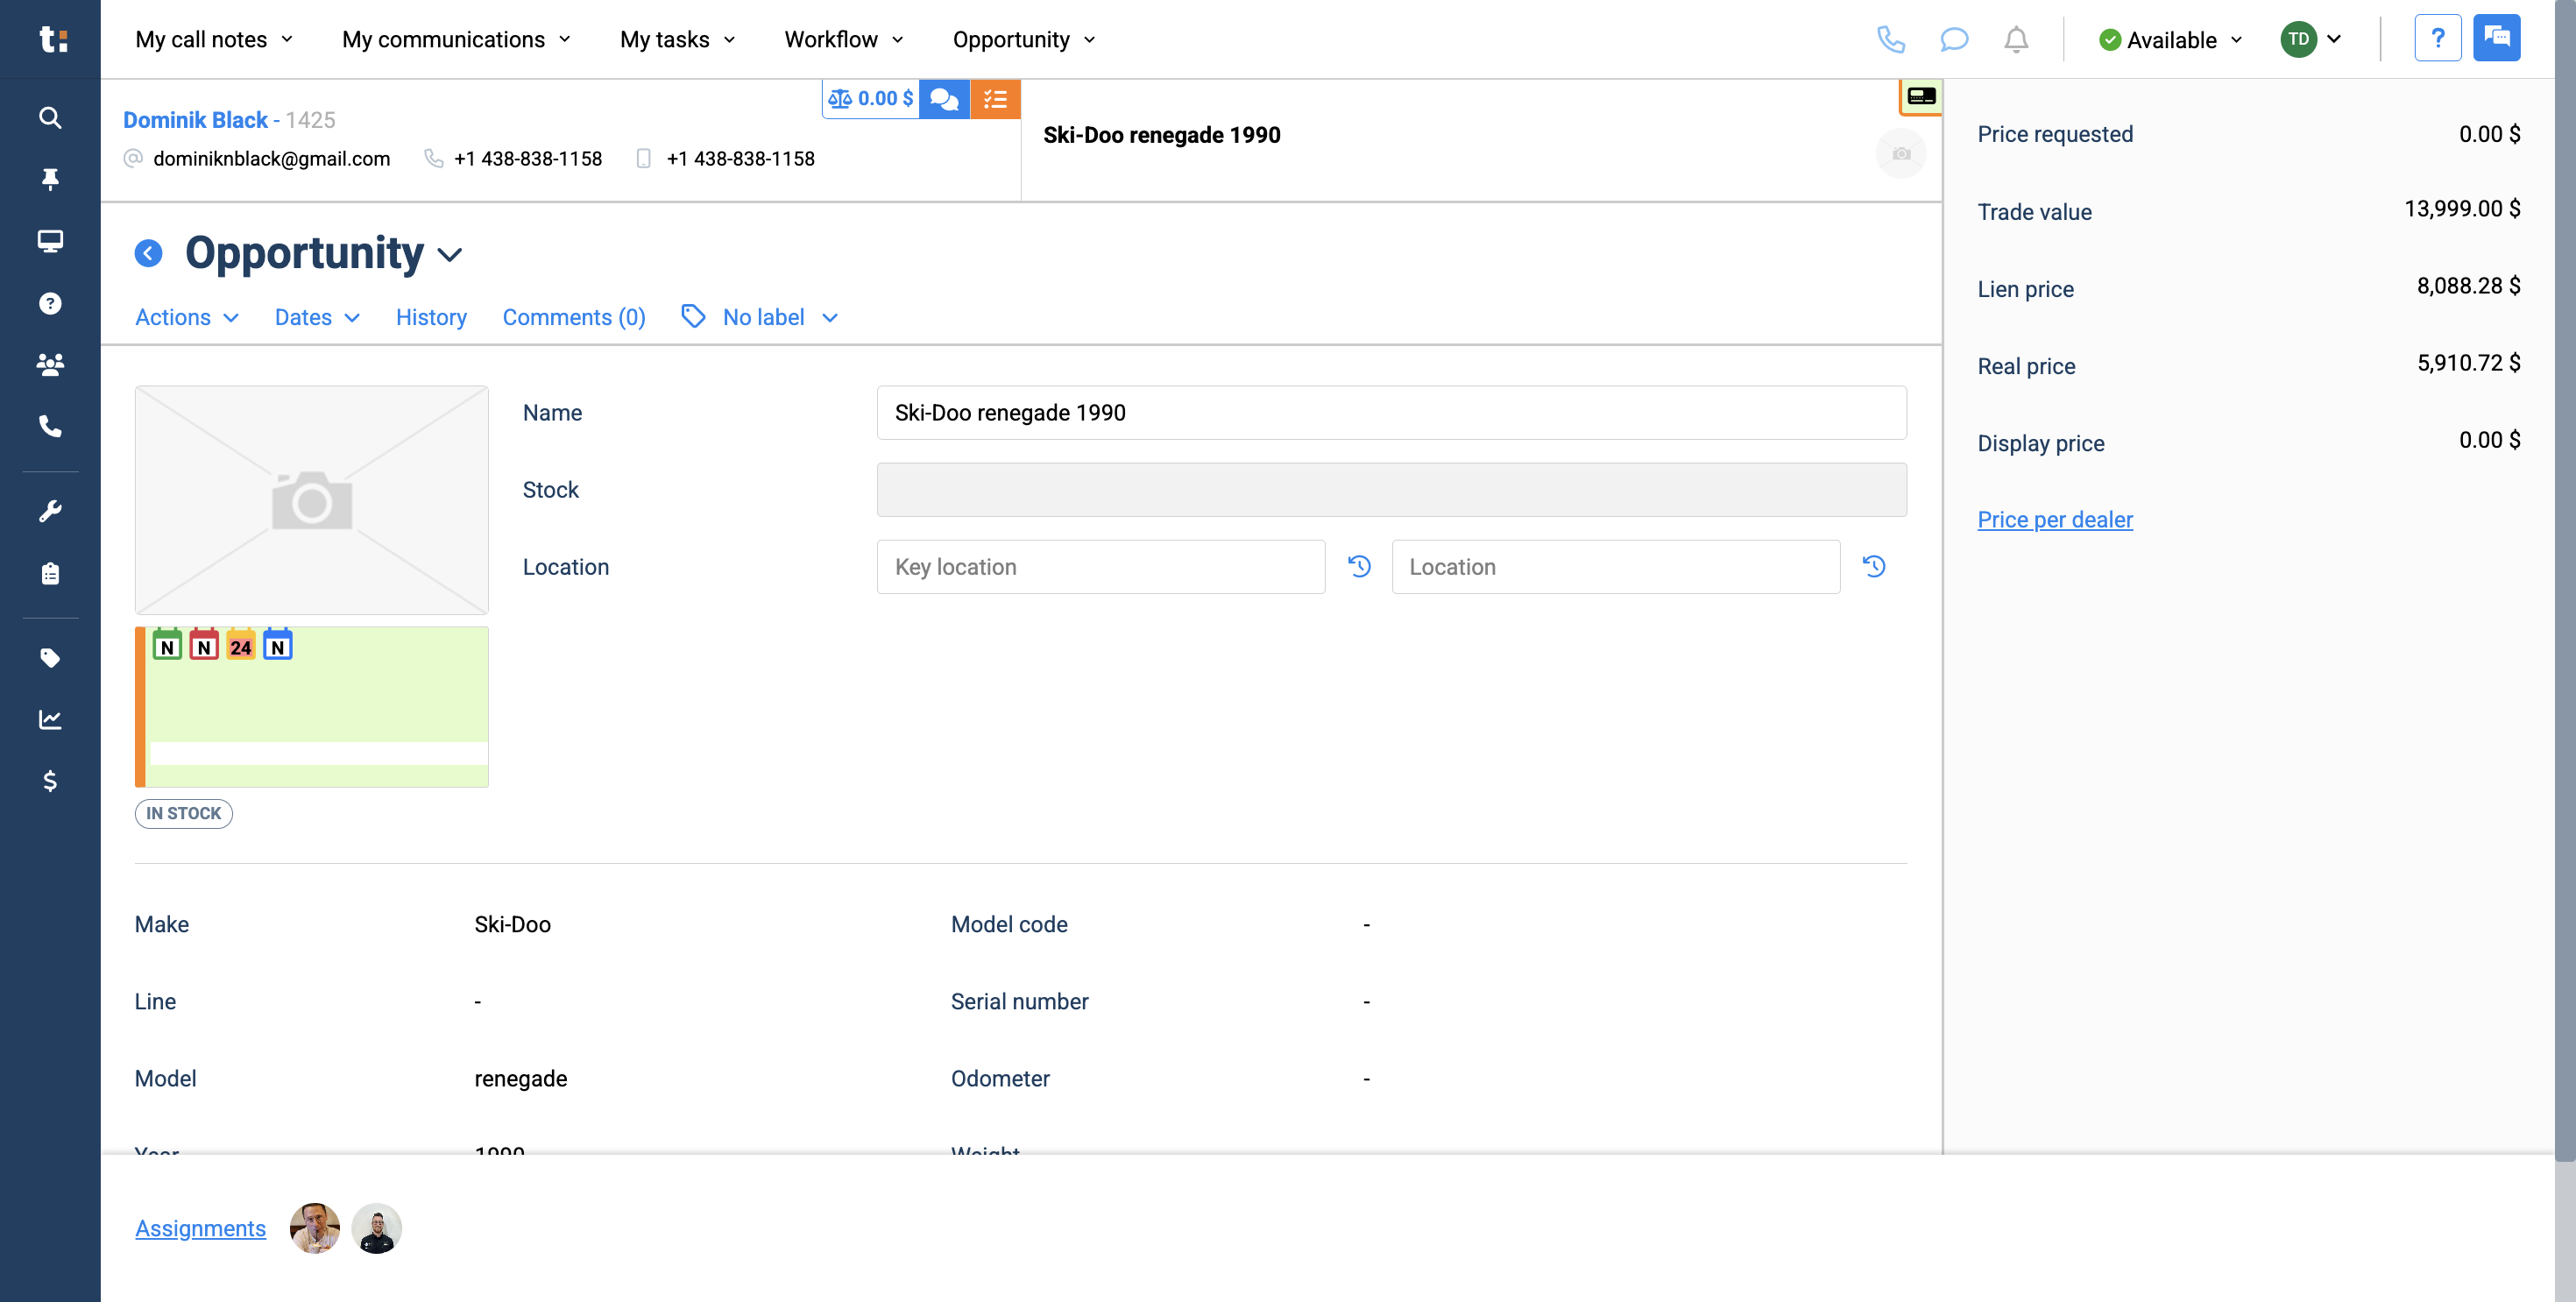Open the Workflow menu
The height and width of the screenshot is (1302, 2576).
(843, 39)
